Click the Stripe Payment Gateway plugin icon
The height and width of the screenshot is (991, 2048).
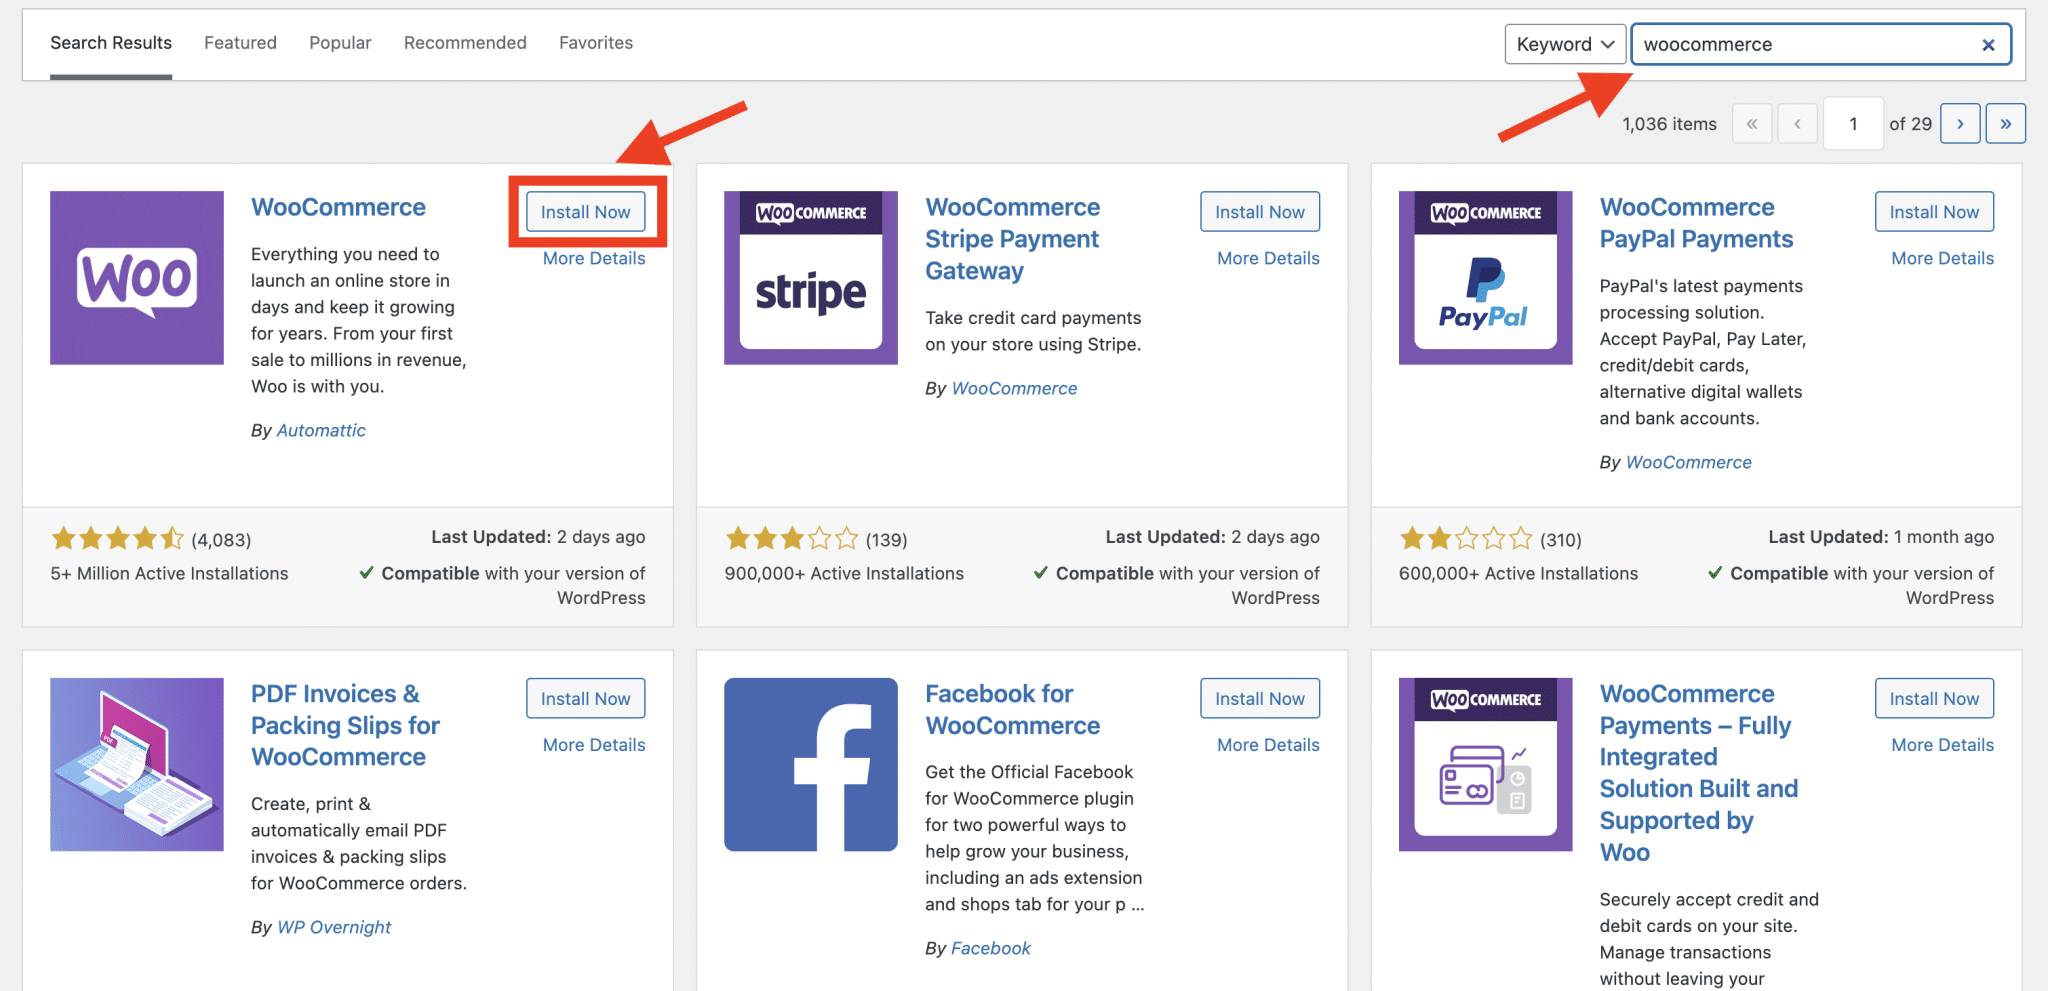pos(811,278)
